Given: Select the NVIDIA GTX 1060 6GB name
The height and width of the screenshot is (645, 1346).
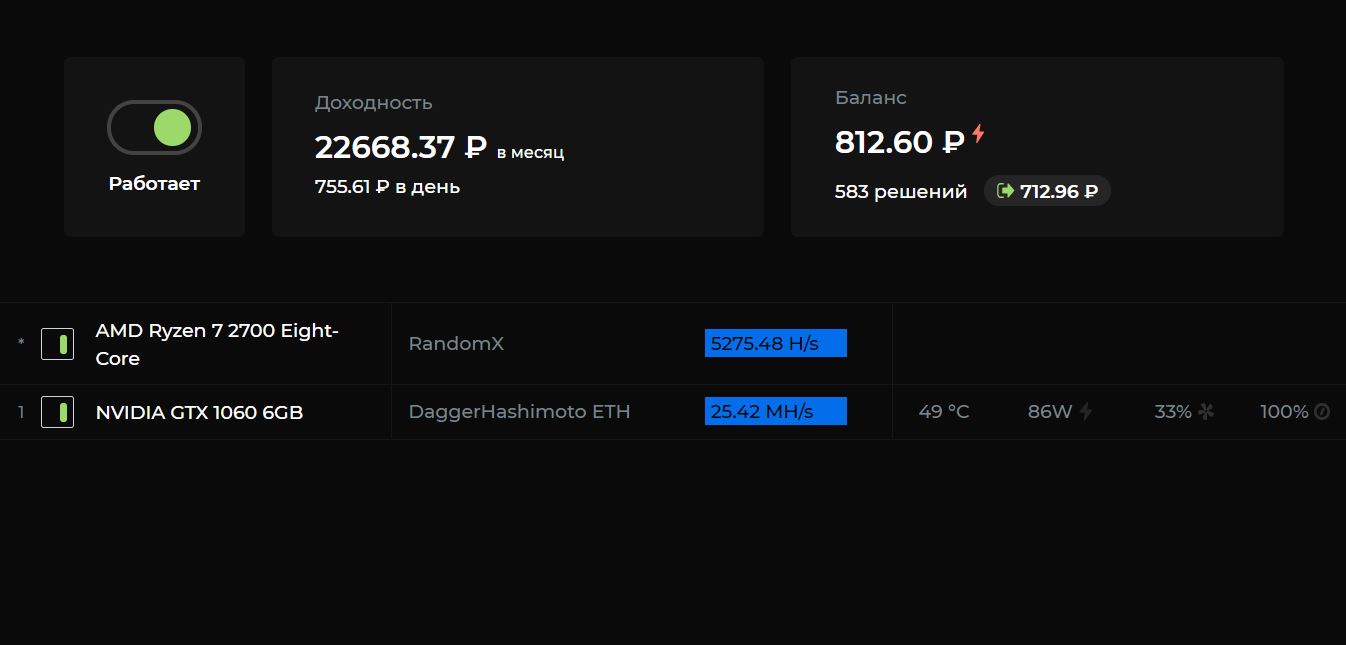Looking at the screenshot, I should pyautogui.click(x=199, y=412).
